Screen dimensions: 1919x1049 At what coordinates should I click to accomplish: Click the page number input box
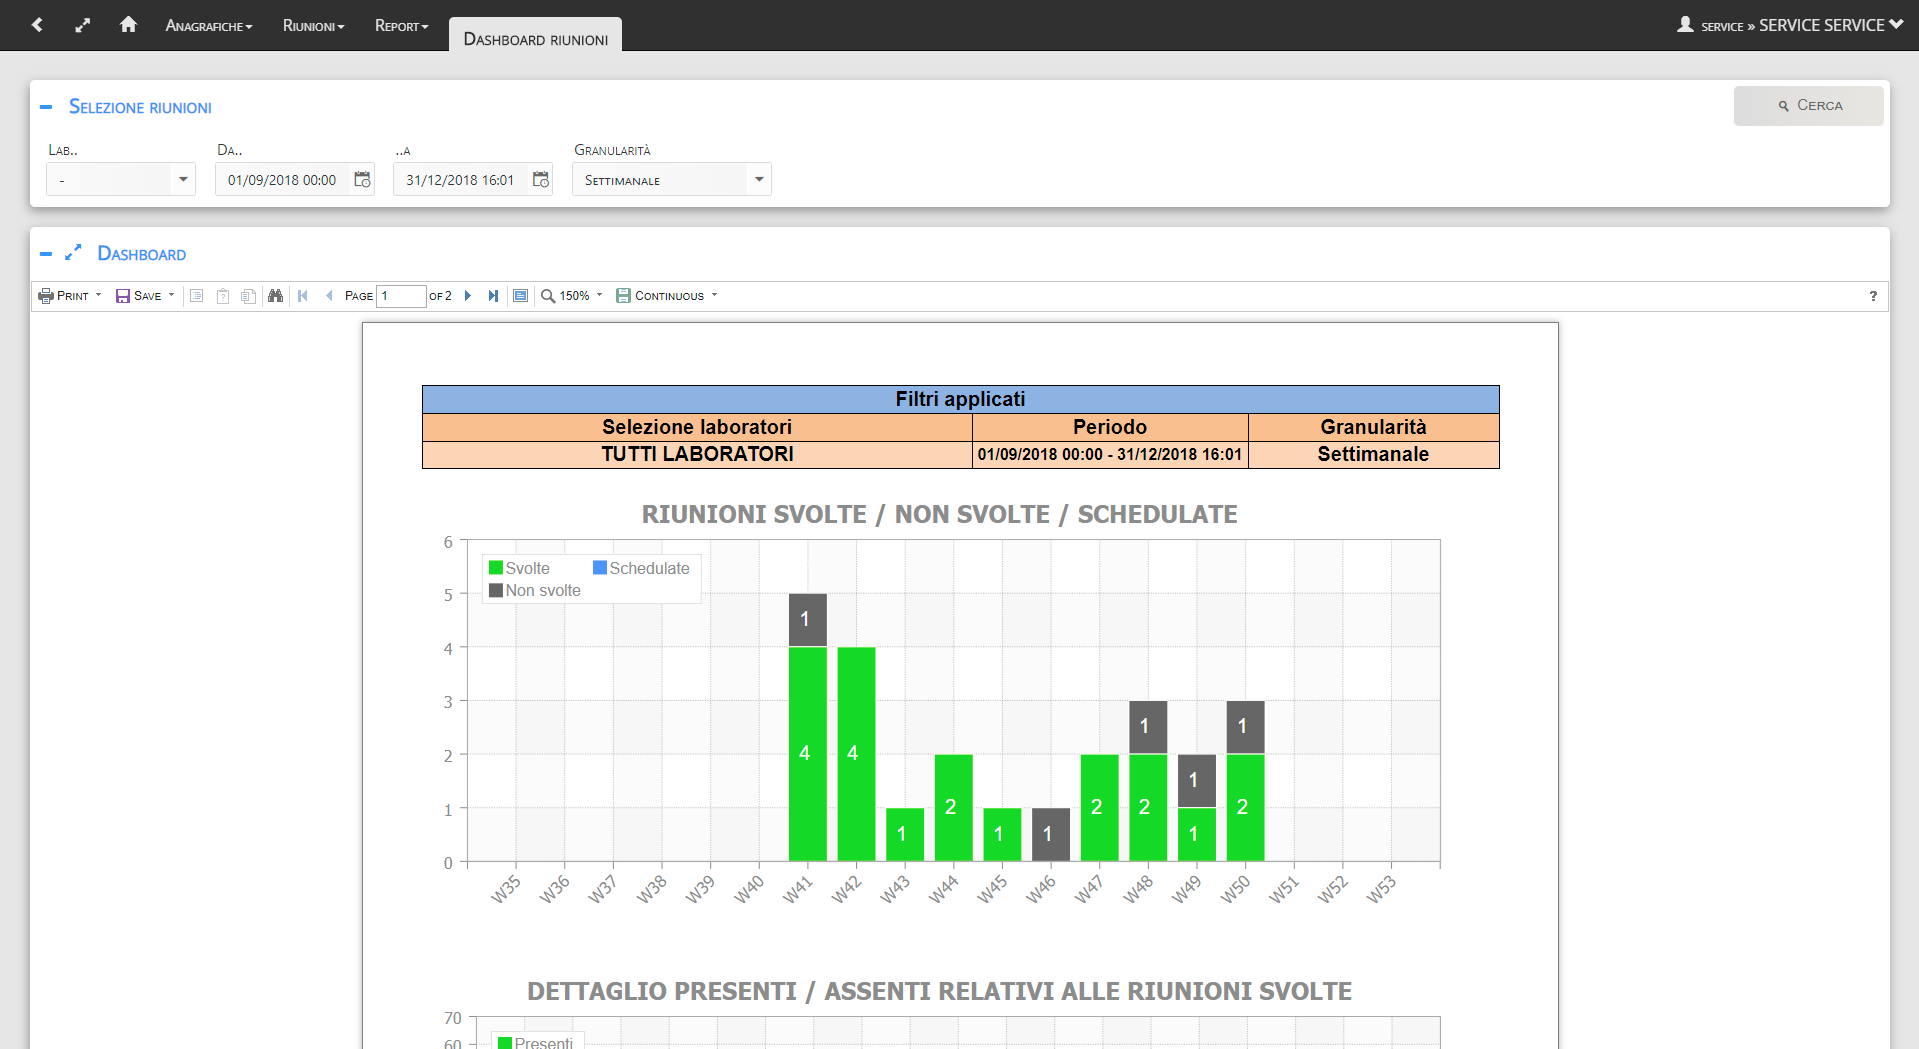[x=401, y=296]
